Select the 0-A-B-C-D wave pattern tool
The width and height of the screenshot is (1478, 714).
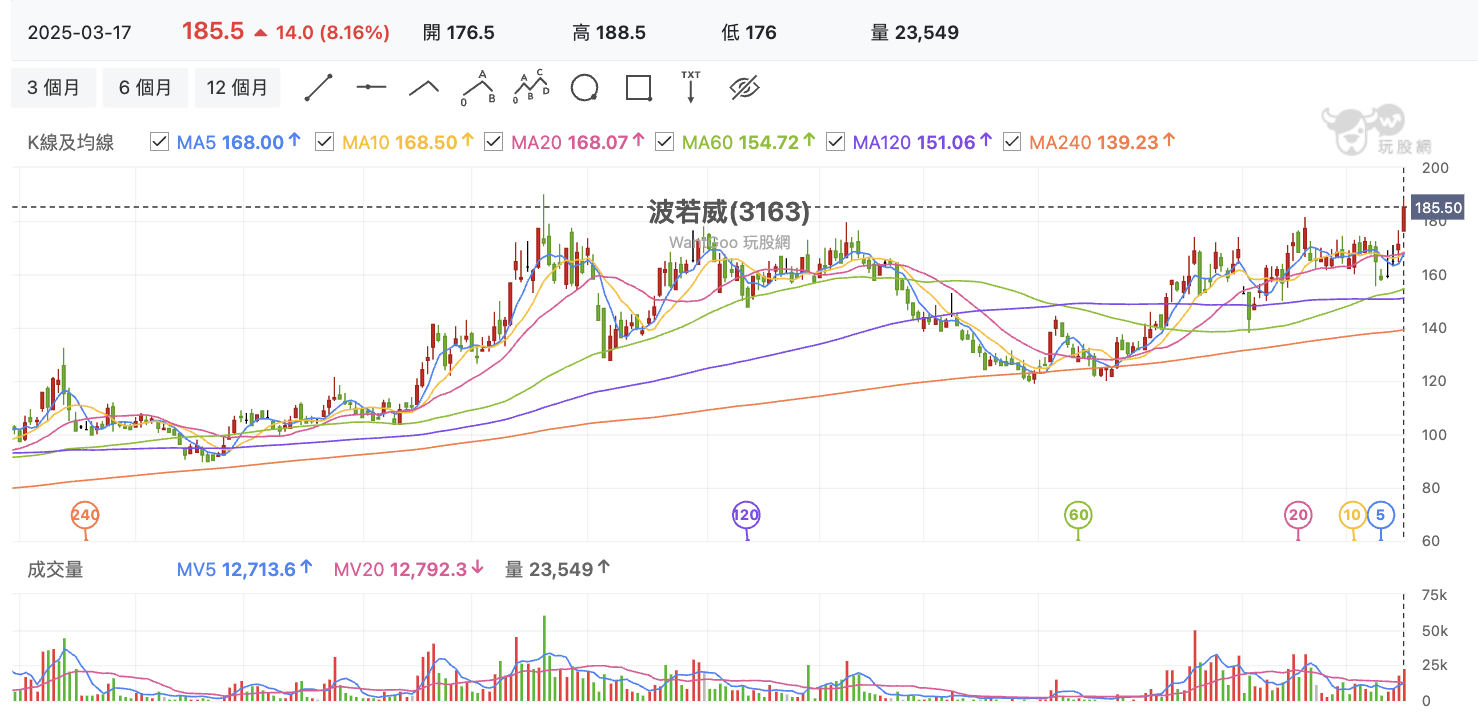click(x=532, y=87)
